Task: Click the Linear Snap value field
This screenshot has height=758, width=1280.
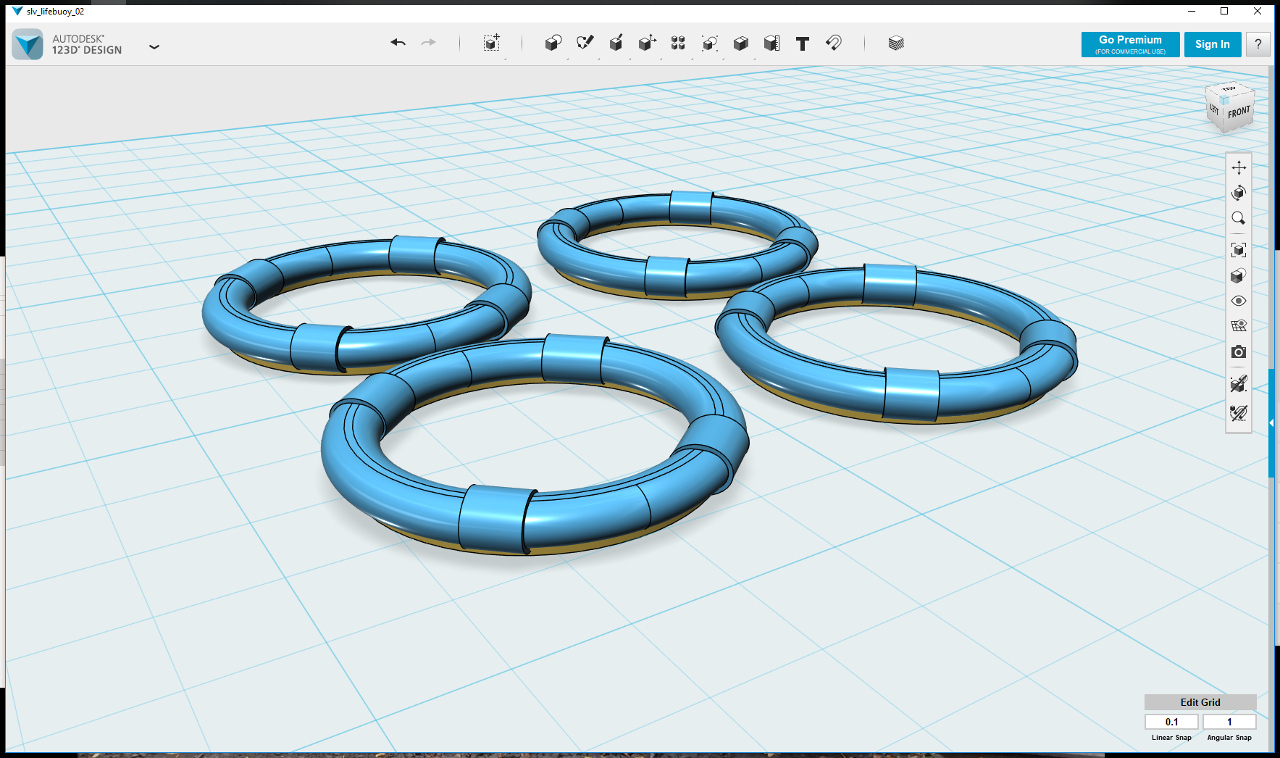Action: 1171,722
